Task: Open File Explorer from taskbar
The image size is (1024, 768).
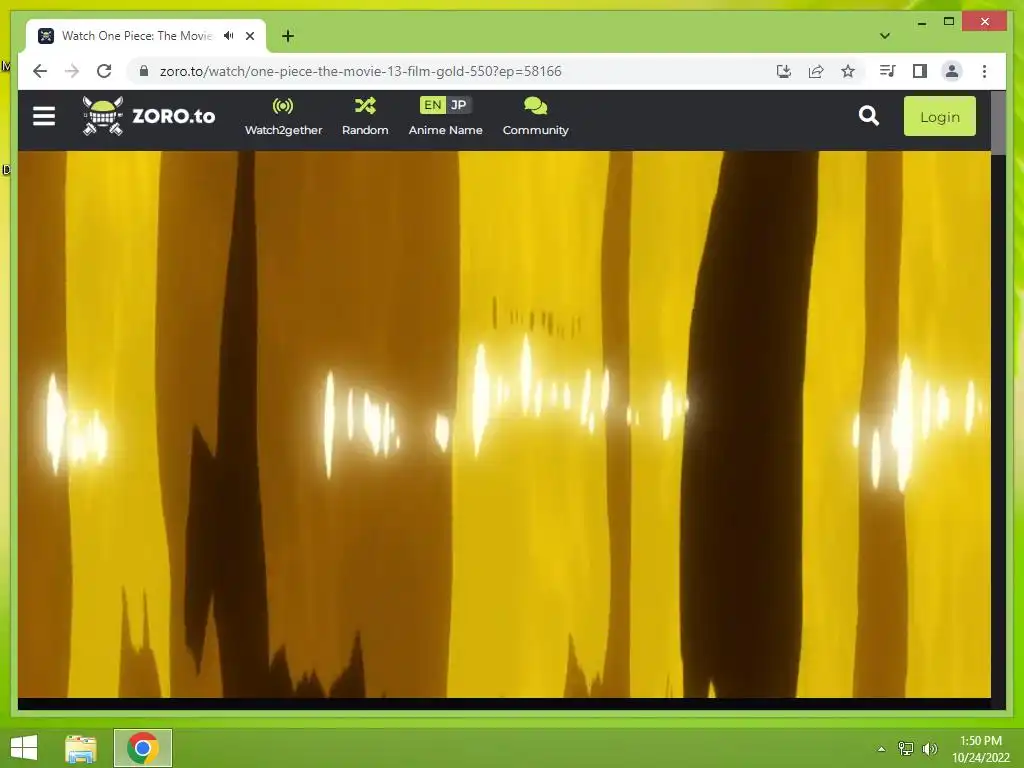Action: (81, 748)
